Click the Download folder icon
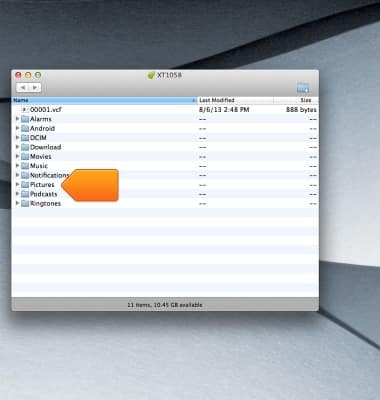The height and width of the screenshot is (400, 380). [x=25, y=147]
